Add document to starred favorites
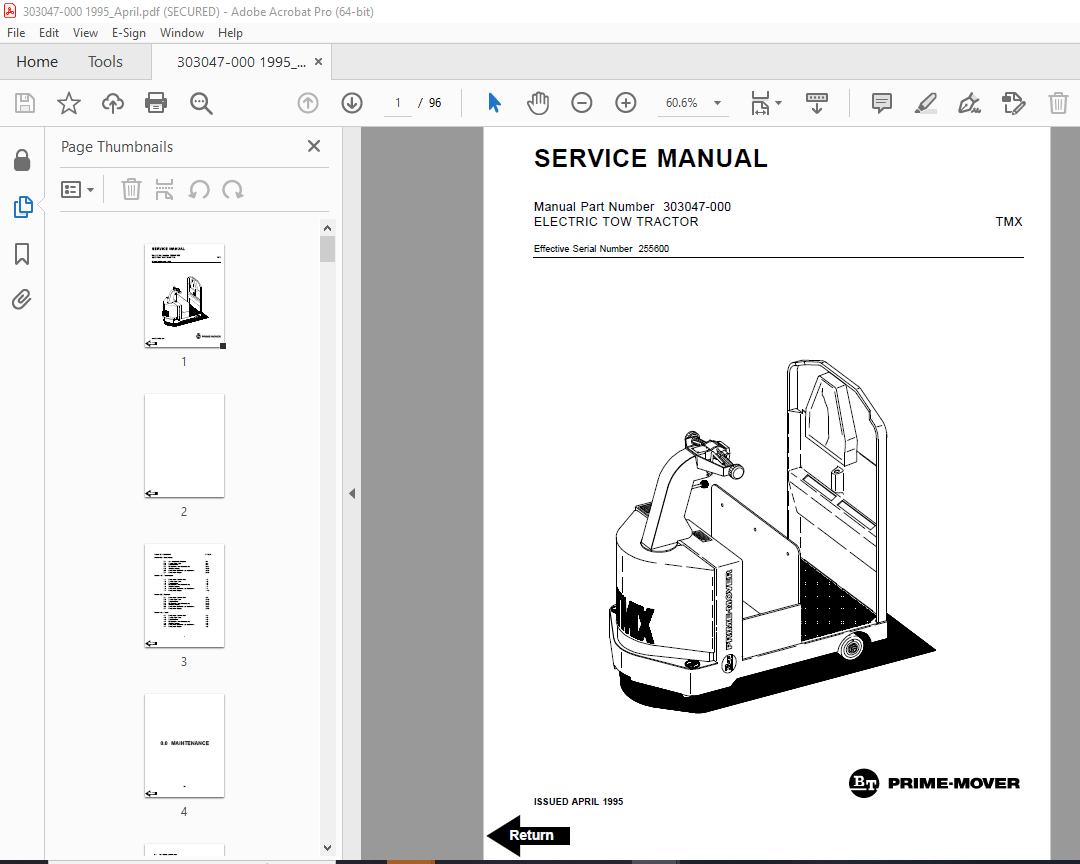Viewport: 1080px width, 864px height. [69, 103]
